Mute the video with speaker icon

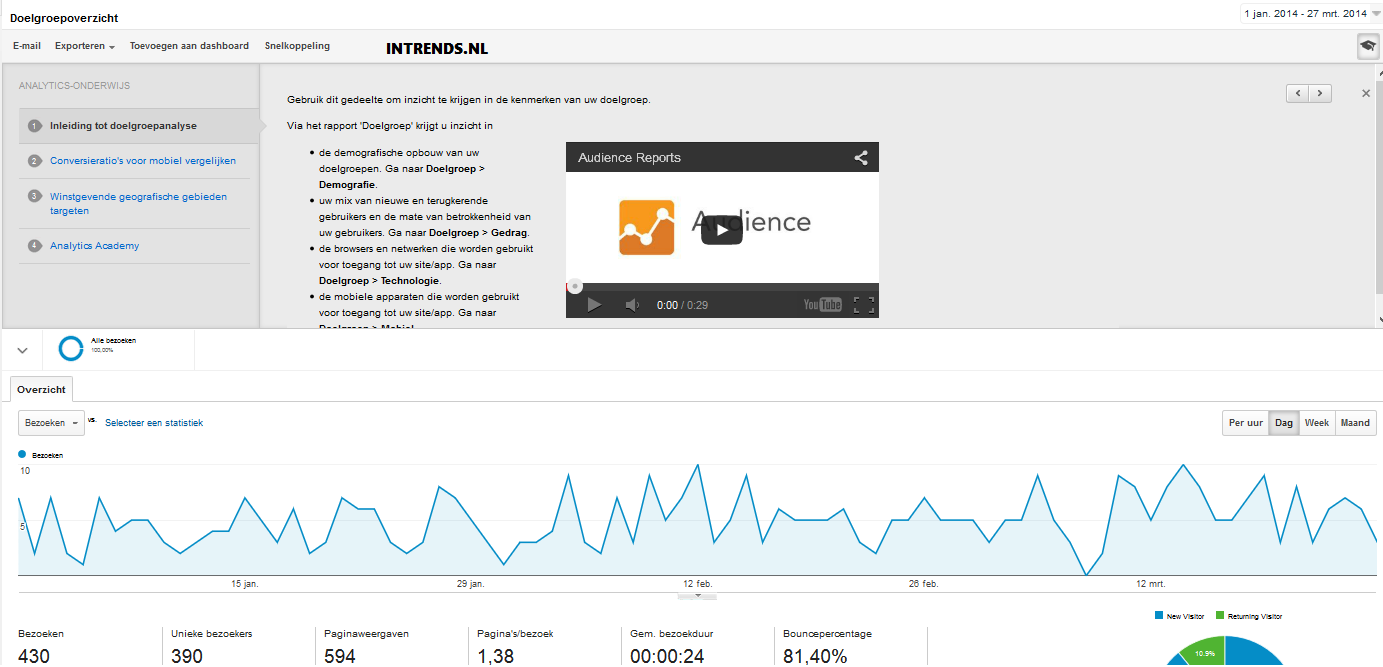coord(631,305)
